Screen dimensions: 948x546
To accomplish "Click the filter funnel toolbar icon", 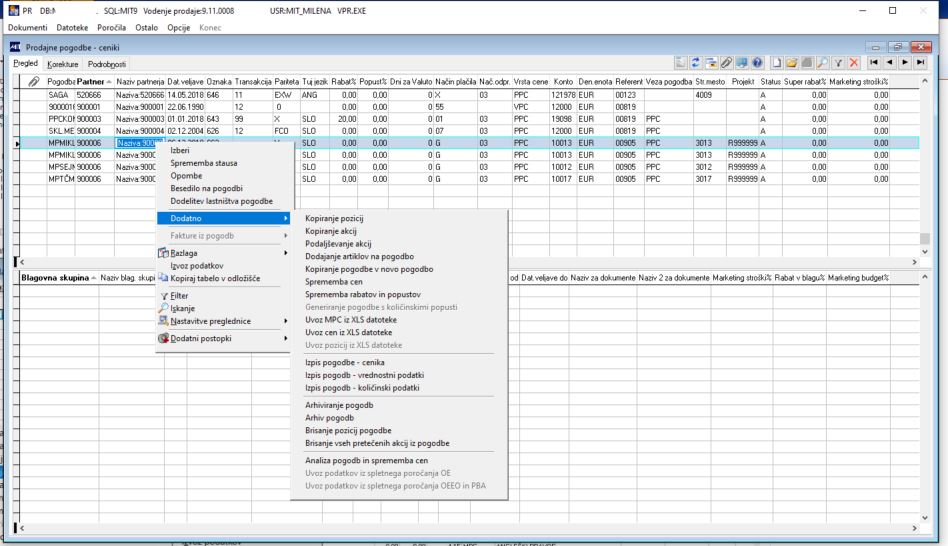I will pos(839,62).
